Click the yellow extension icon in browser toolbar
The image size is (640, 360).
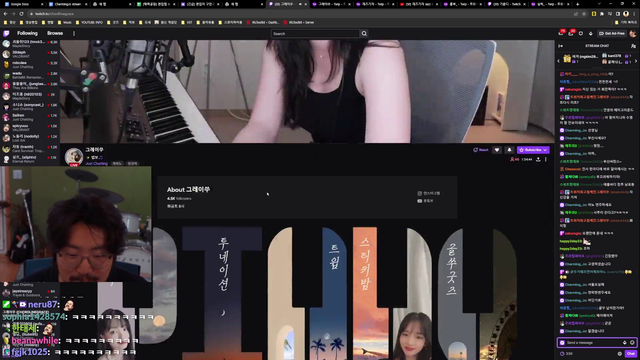[x=594, y=13]
